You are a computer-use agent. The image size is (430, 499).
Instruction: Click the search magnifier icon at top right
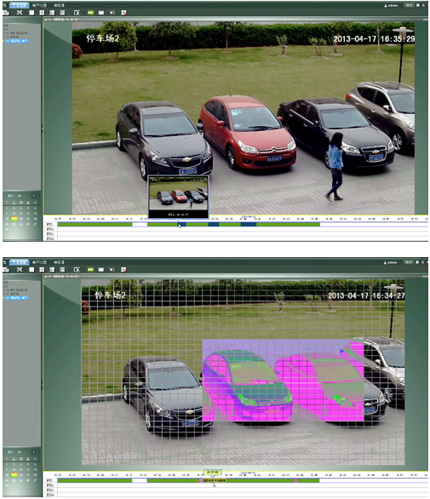coord(424,5)
